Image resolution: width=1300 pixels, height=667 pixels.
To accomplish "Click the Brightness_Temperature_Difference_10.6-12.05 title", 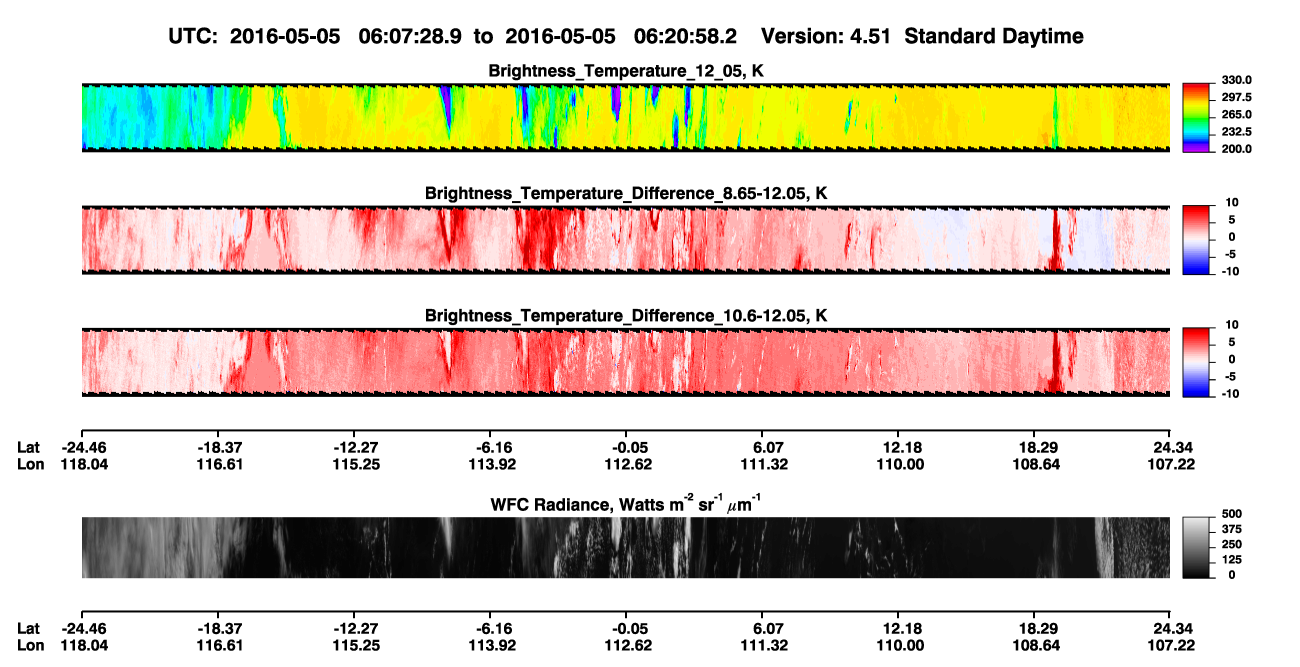I will (626, 316).
